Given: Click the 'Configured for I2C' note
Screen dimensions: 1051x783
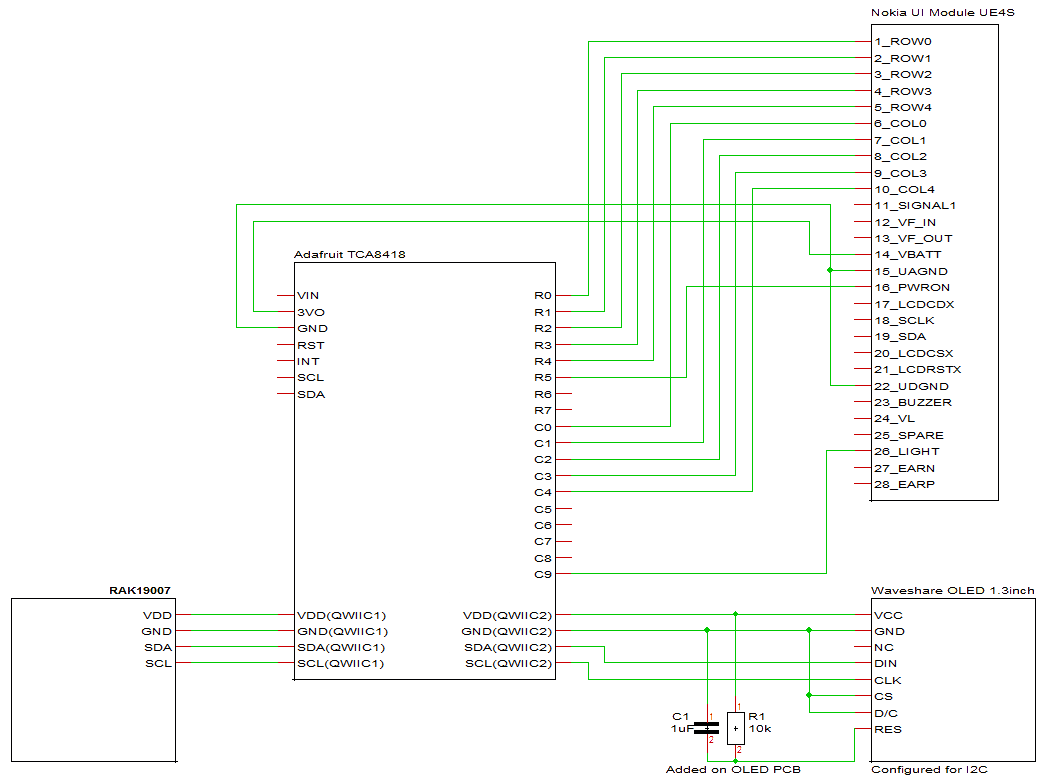Looking at the screenshot, I should [x=929, y=770].
